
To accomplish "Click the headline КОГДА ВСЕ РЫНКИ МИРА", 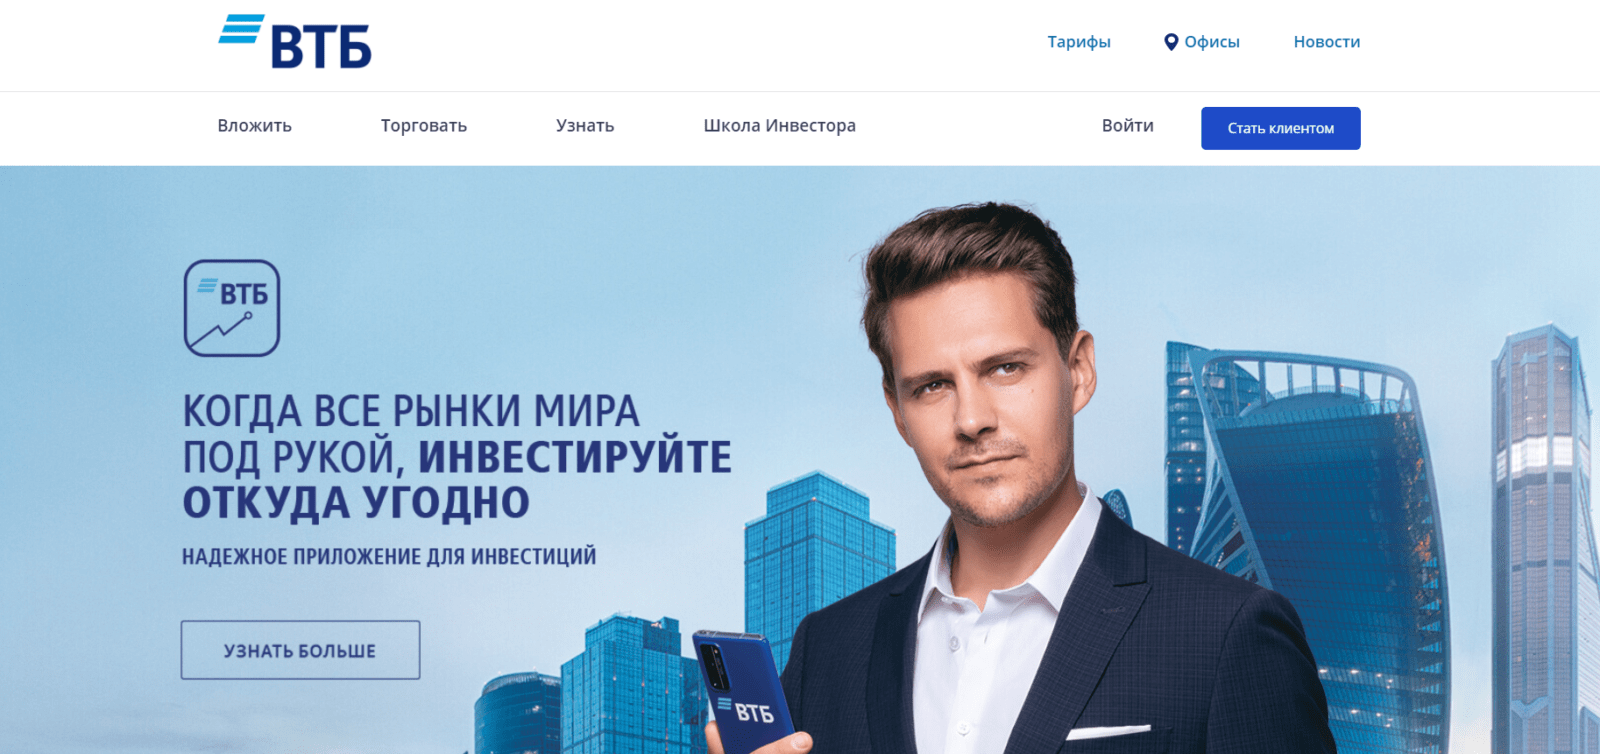I will [411, 411].
